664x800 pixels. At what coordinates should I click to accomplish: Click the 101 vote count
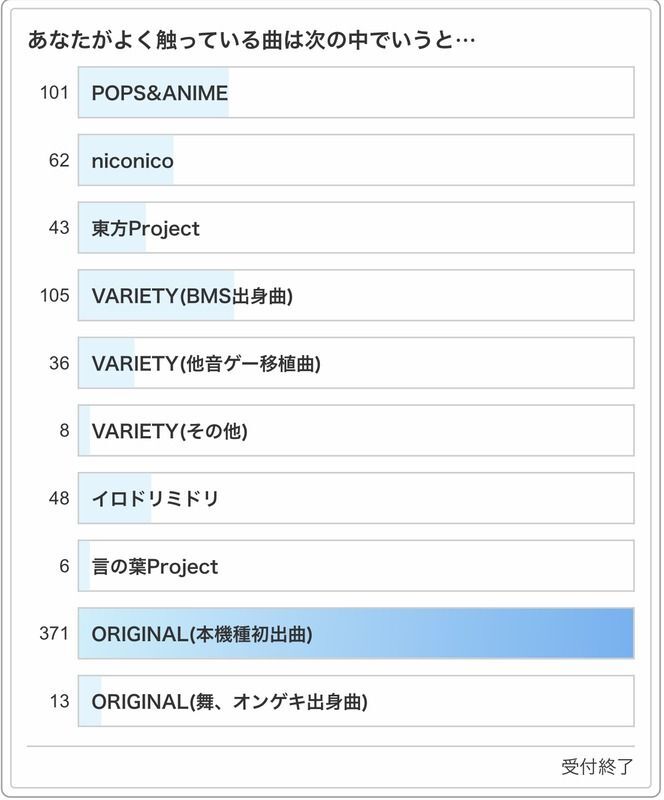(x=54, y=93)
